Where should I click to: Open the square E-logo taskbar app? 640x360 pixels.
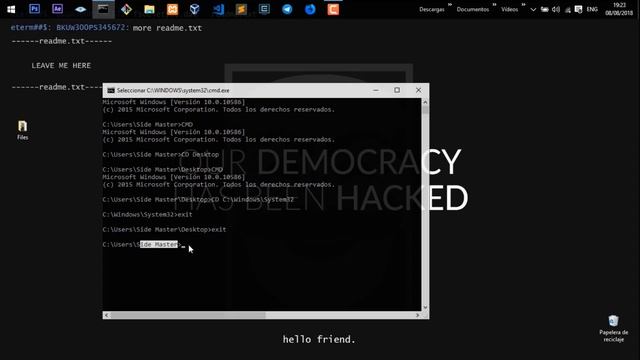point(264,9)
